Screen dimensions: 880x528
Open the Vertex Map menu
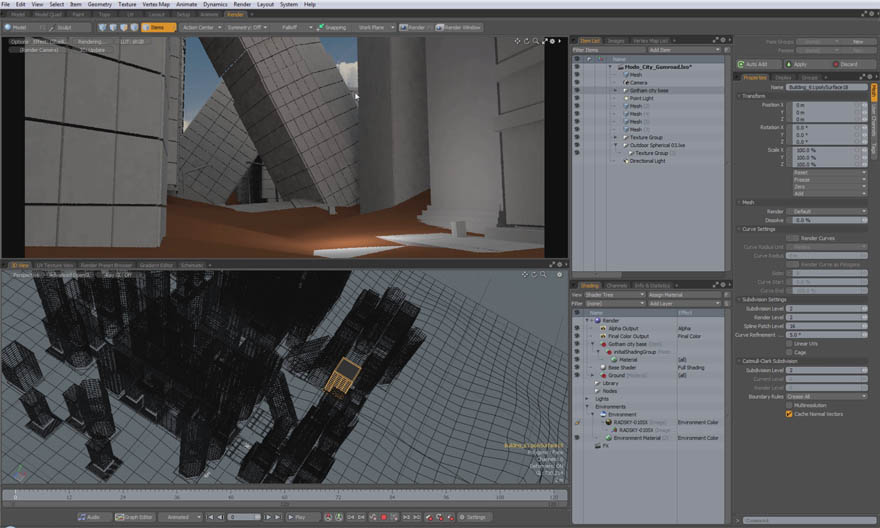pyautogui.click(x=156, y=4)
